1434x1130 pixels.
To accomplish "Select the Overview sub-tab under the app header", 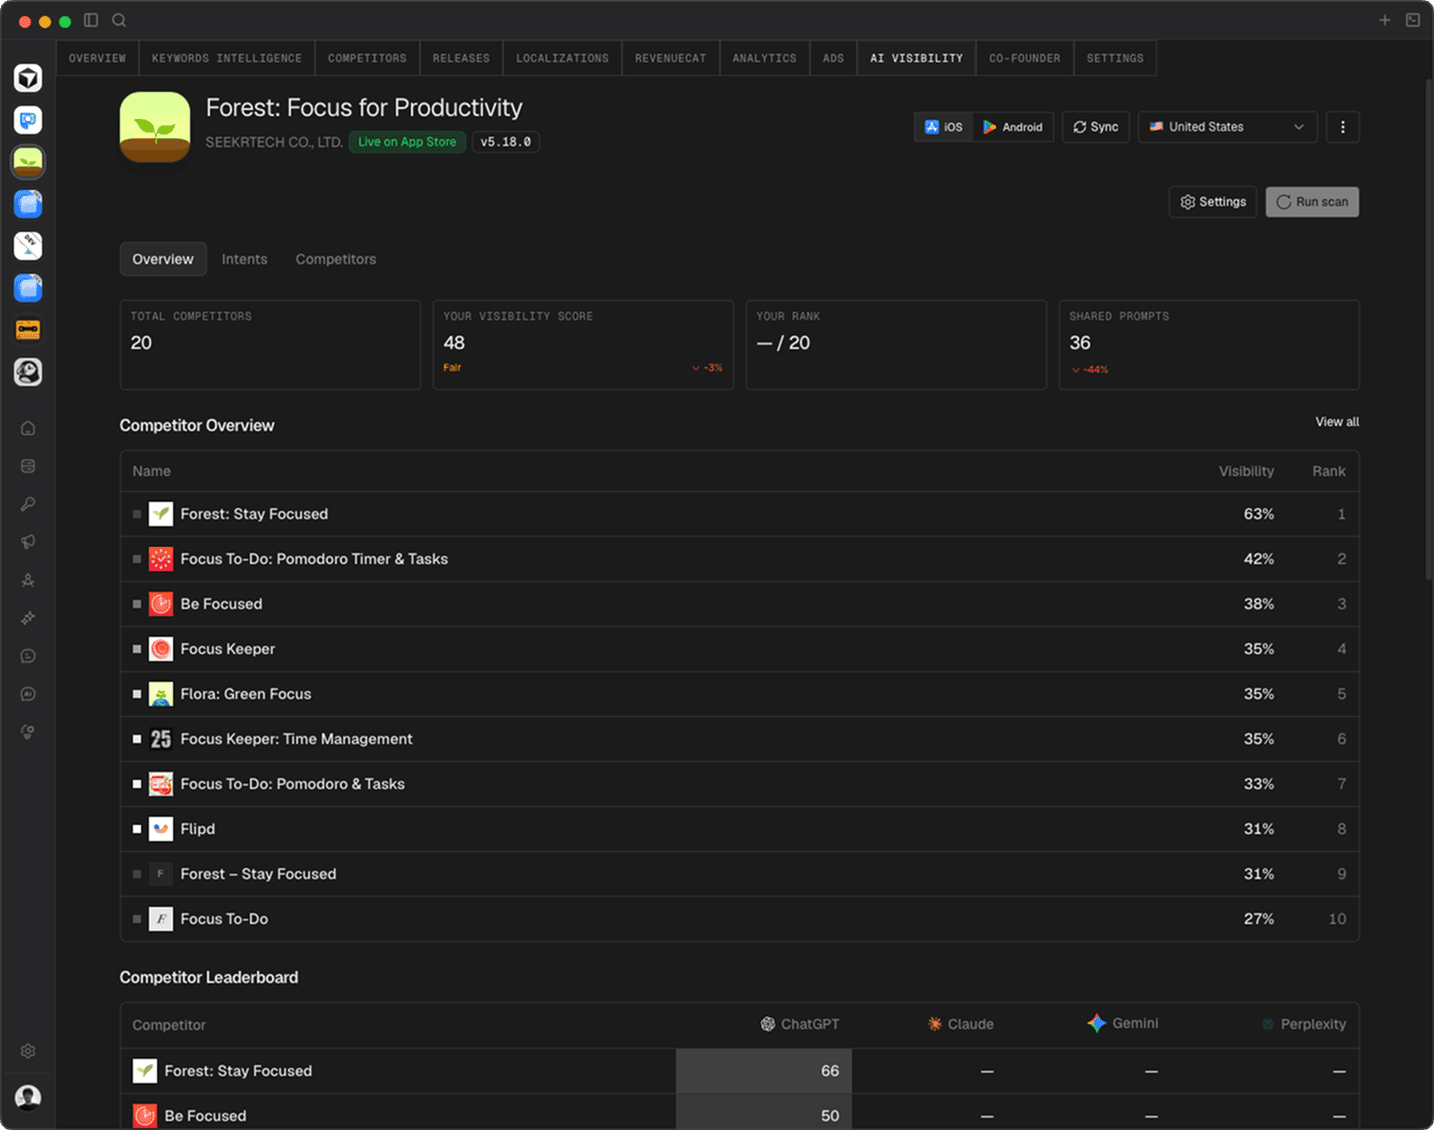I will 163,259.
